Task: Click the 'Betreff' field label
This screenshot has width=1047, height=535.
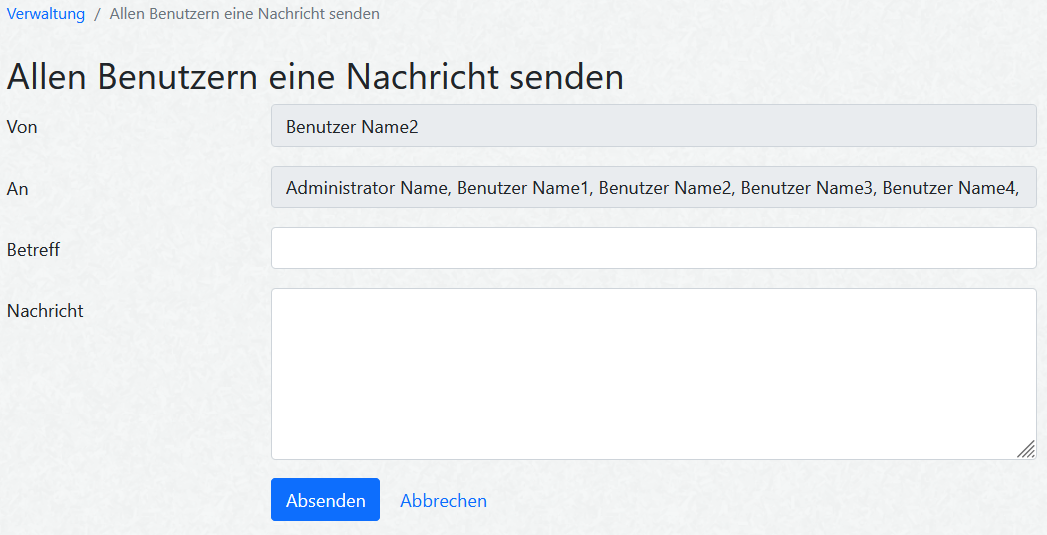Action: 33,249
